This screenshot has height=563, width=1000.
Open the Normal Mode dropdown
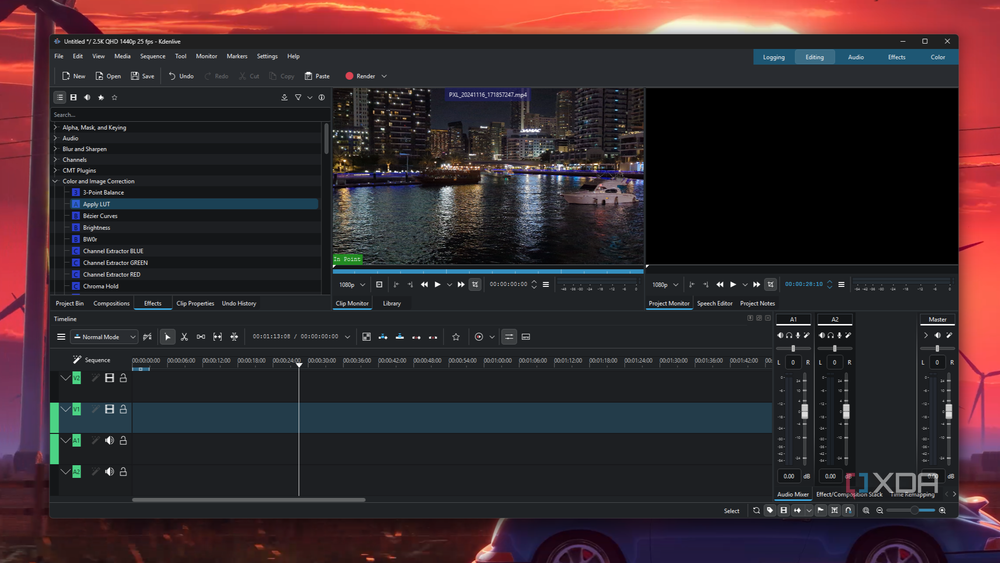click(104, 337)
